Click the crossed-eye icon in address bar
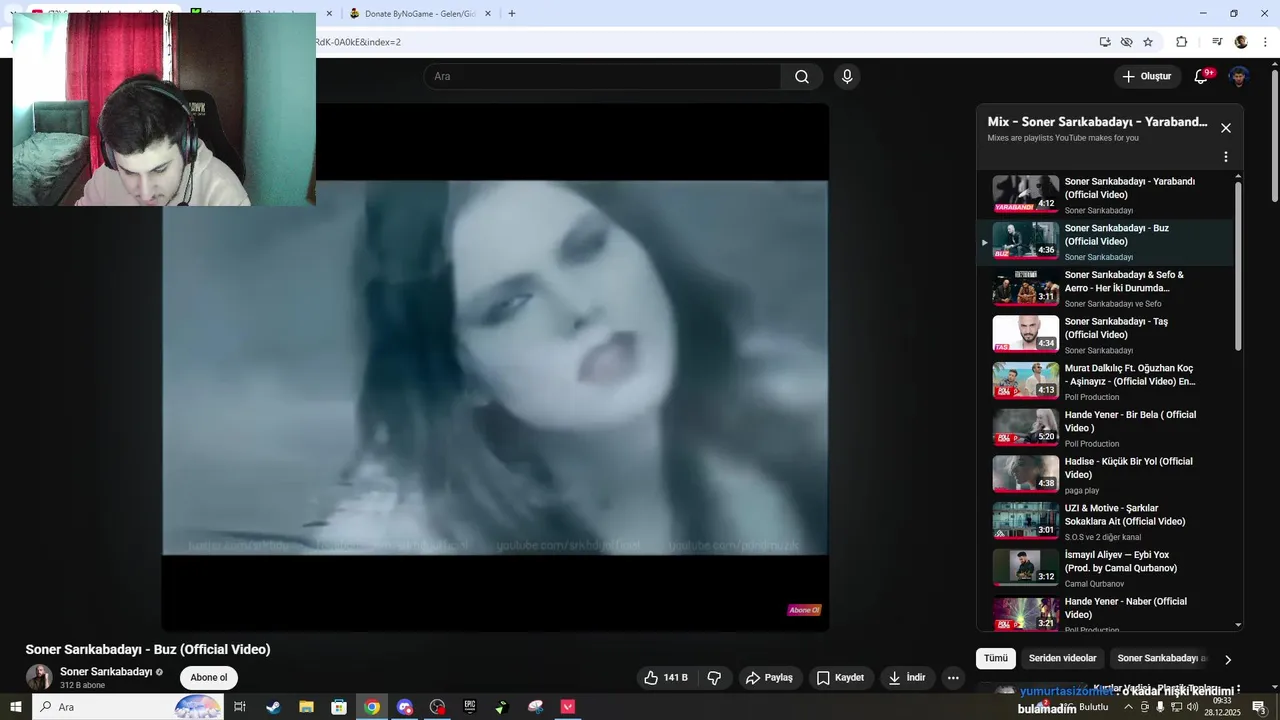 coord(1127,42)
